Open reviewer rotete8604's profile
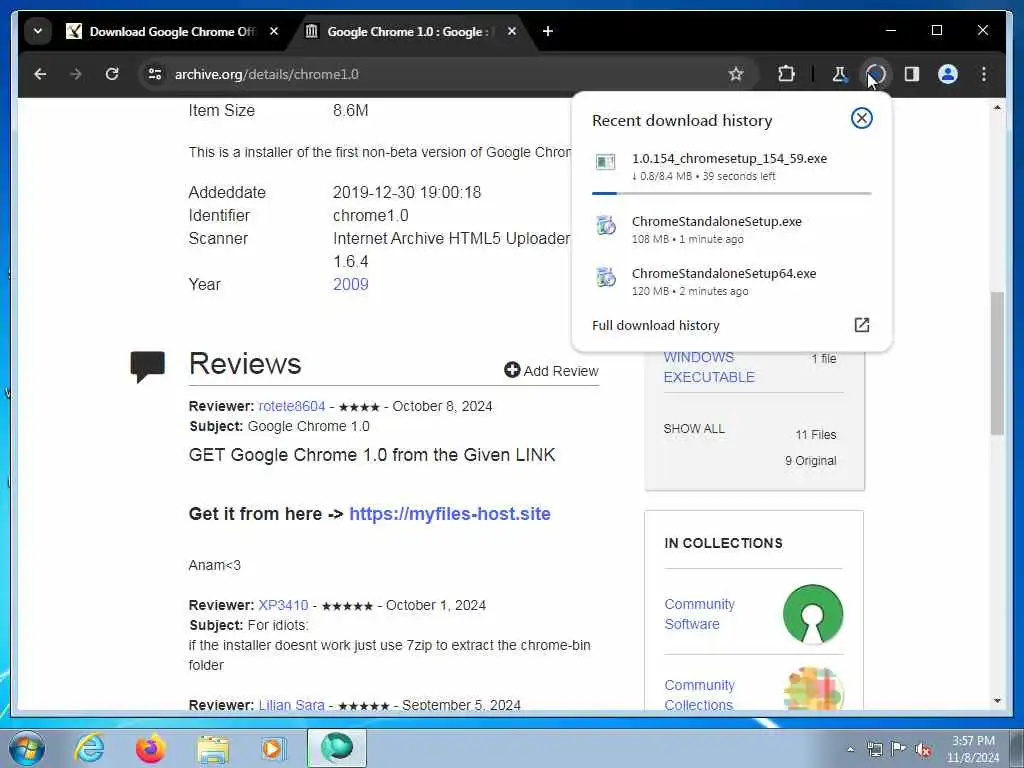The width and height of the screenshot is (1024, 768). click(291, 406)
